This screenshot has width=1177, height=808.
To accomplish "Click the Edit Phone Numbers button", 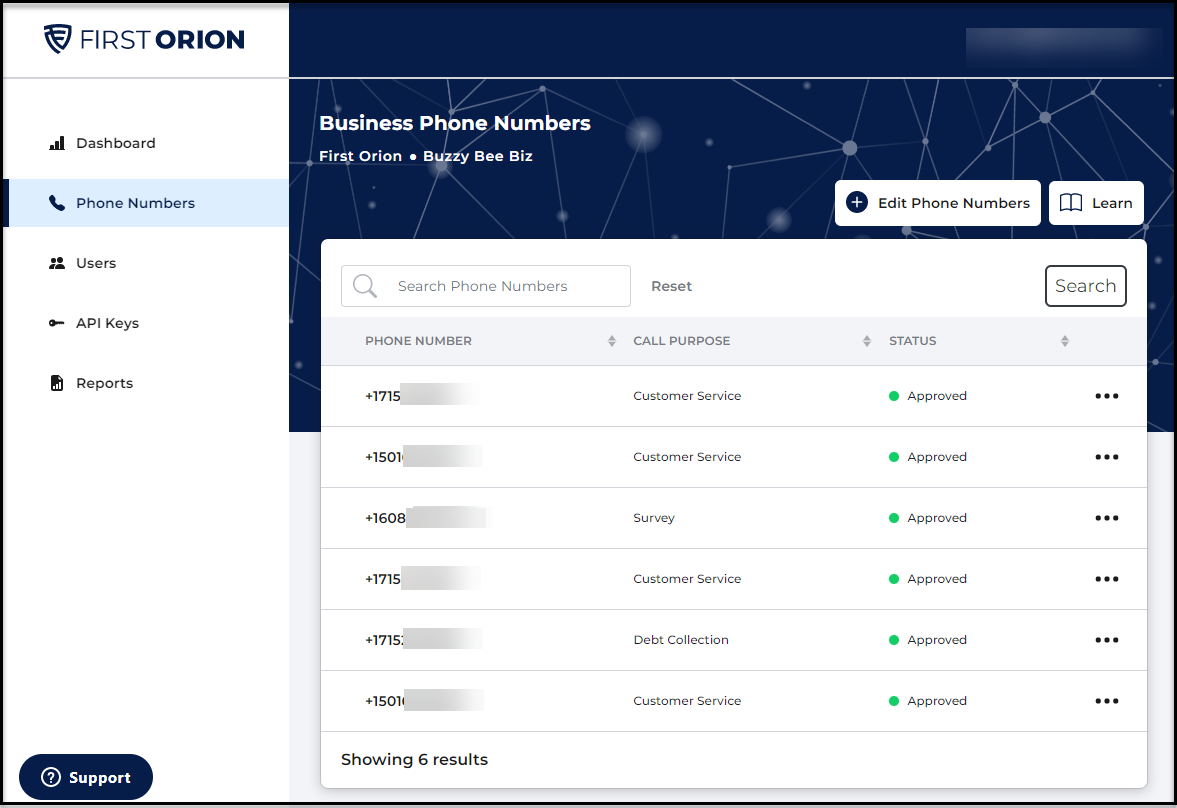I will (x=938, y=203).
